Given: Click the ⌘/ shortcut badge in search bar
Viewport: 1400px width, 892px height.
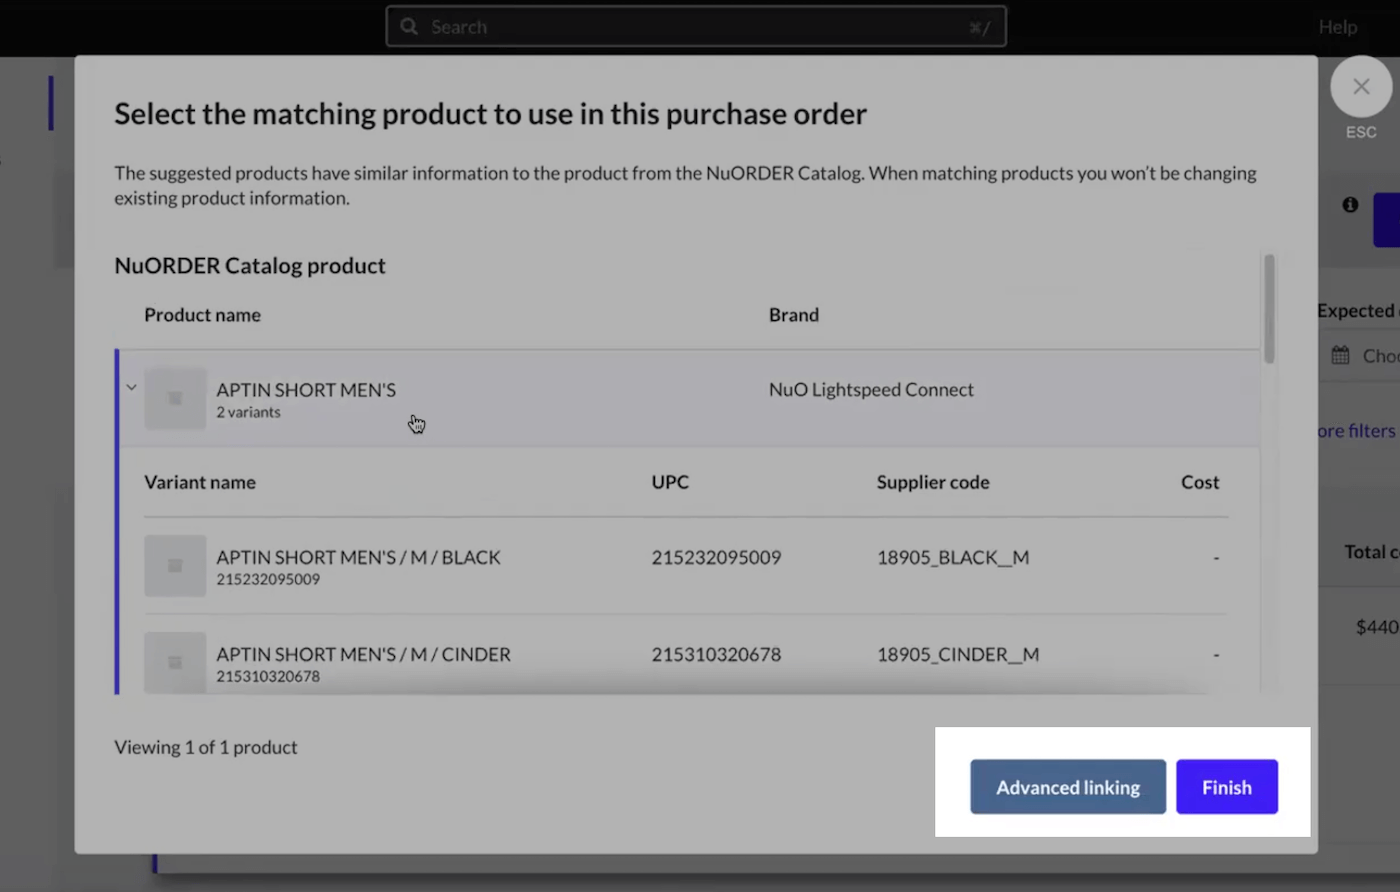Looking at the screenshot, I should (x=979, y=27).
